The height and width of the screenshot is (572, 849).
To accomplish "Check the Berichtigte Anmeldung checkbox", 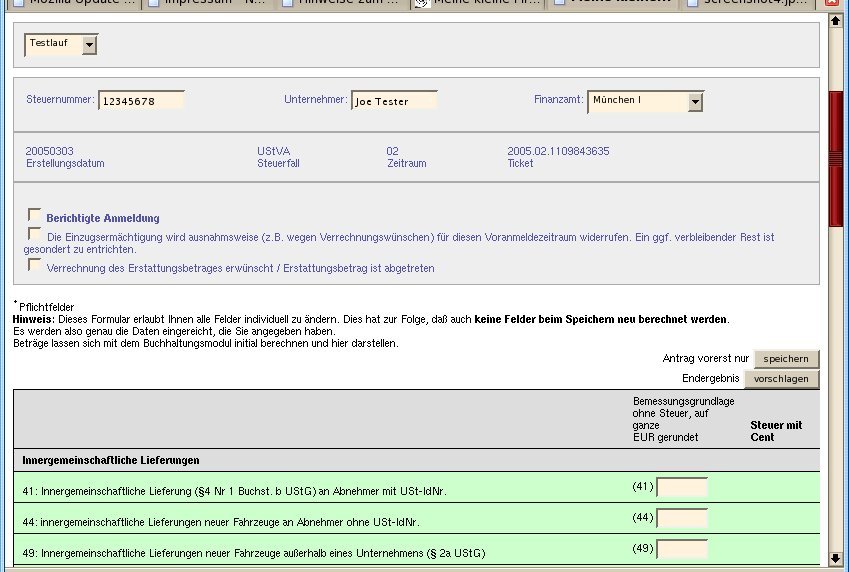I will pos(34,215).
